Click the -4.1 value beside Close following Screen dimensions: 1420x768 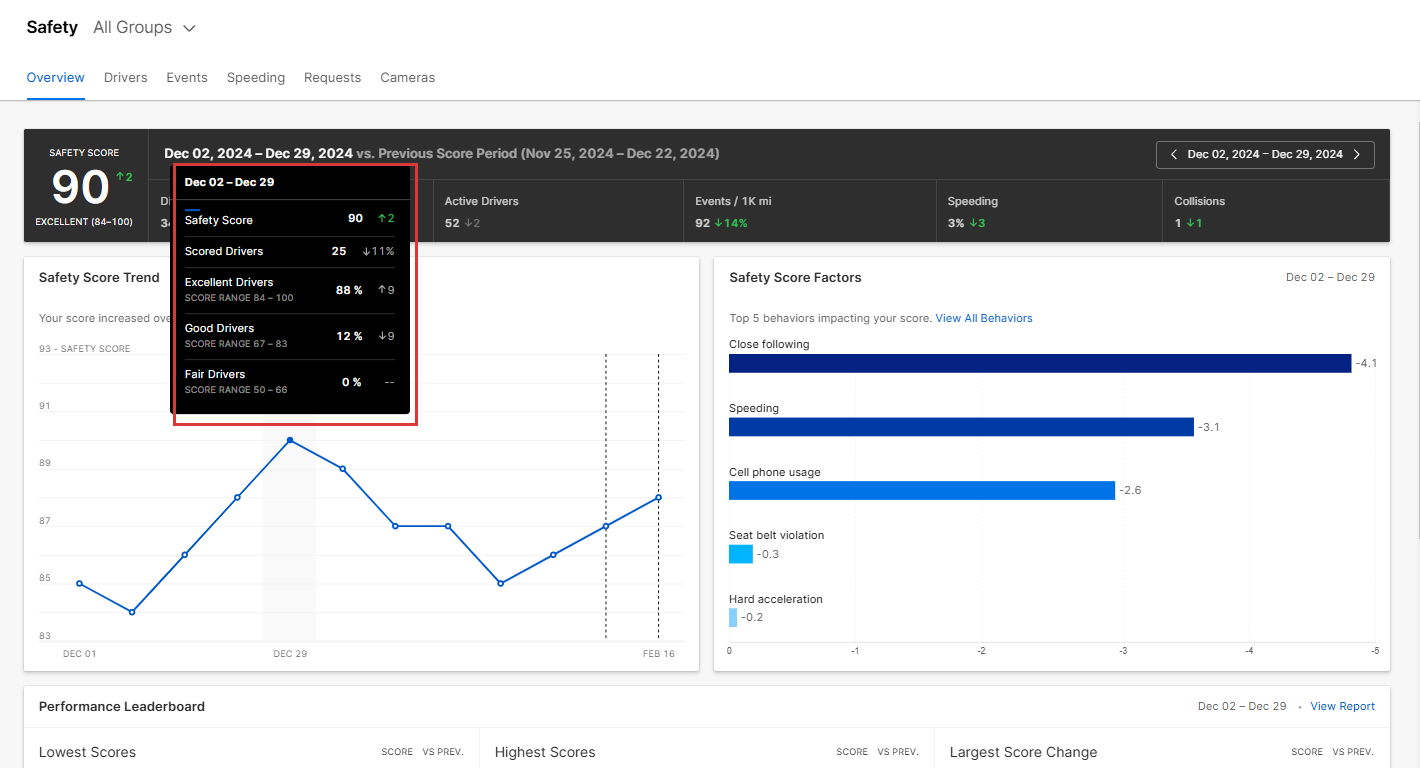1365,363
